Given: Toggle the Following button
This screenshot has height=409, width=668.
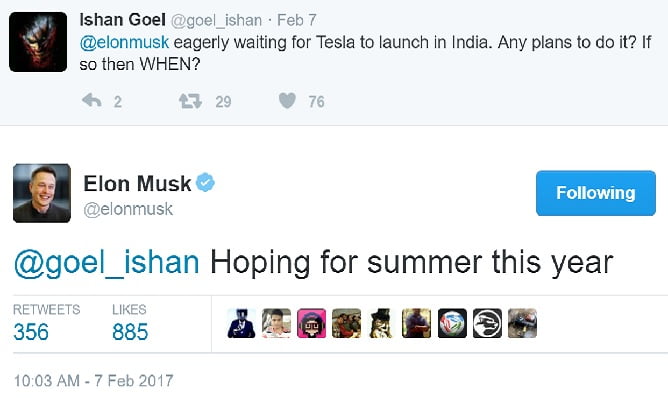Looking at the screenshot, I should tap(595, 193).
